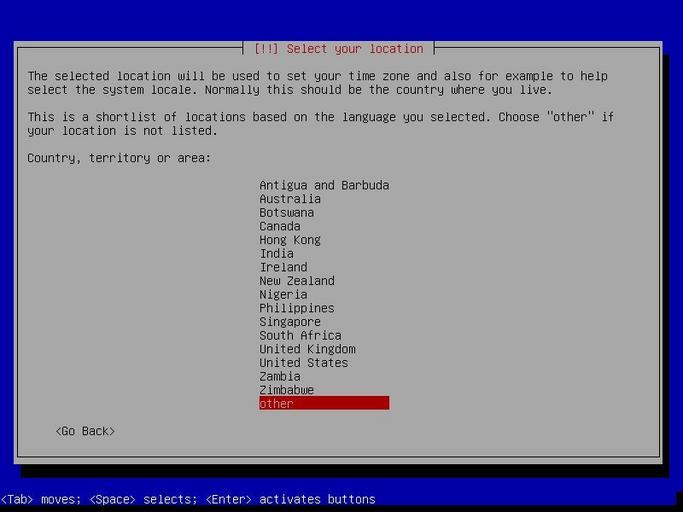Click the 'Country, territory or area' label
The height and width of the screenshot is (512, 683).
pos(119,158)
